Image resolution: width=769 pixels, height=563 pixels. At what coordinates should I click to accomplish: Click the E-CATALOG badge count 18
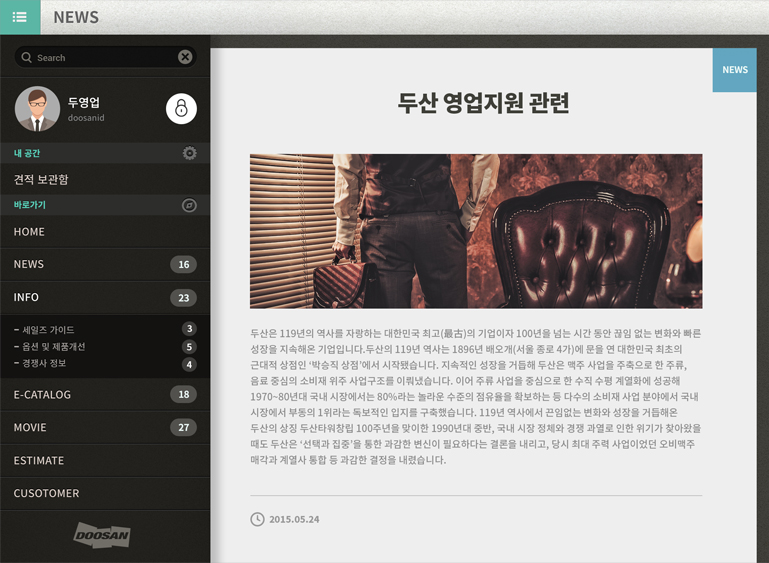(x=183, y=394)
